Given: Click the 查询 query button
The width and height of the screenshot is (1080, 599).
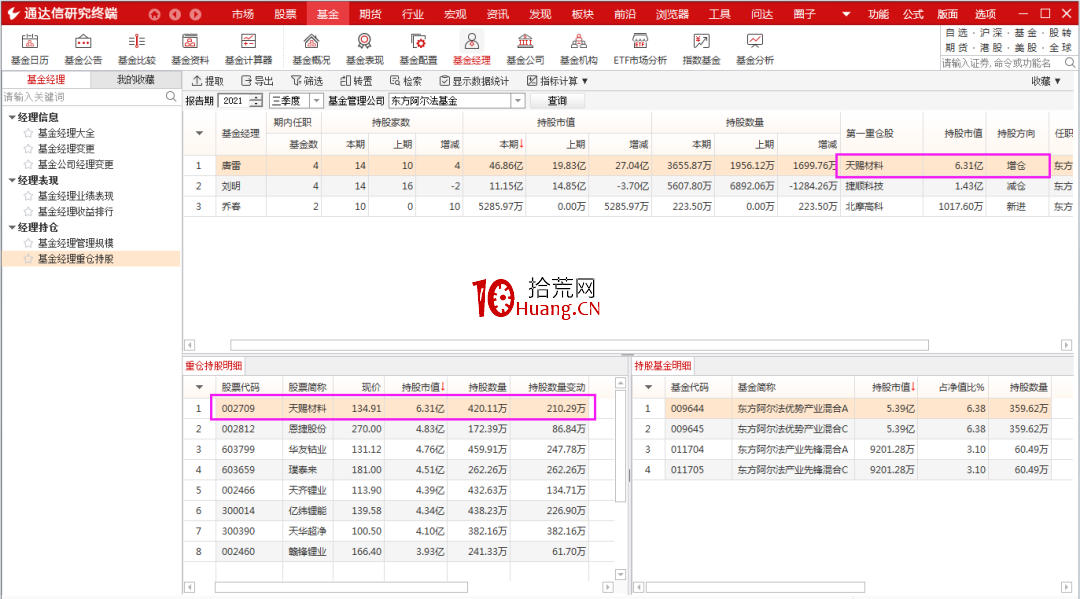Looking at the screenshot, I should 557,101.
